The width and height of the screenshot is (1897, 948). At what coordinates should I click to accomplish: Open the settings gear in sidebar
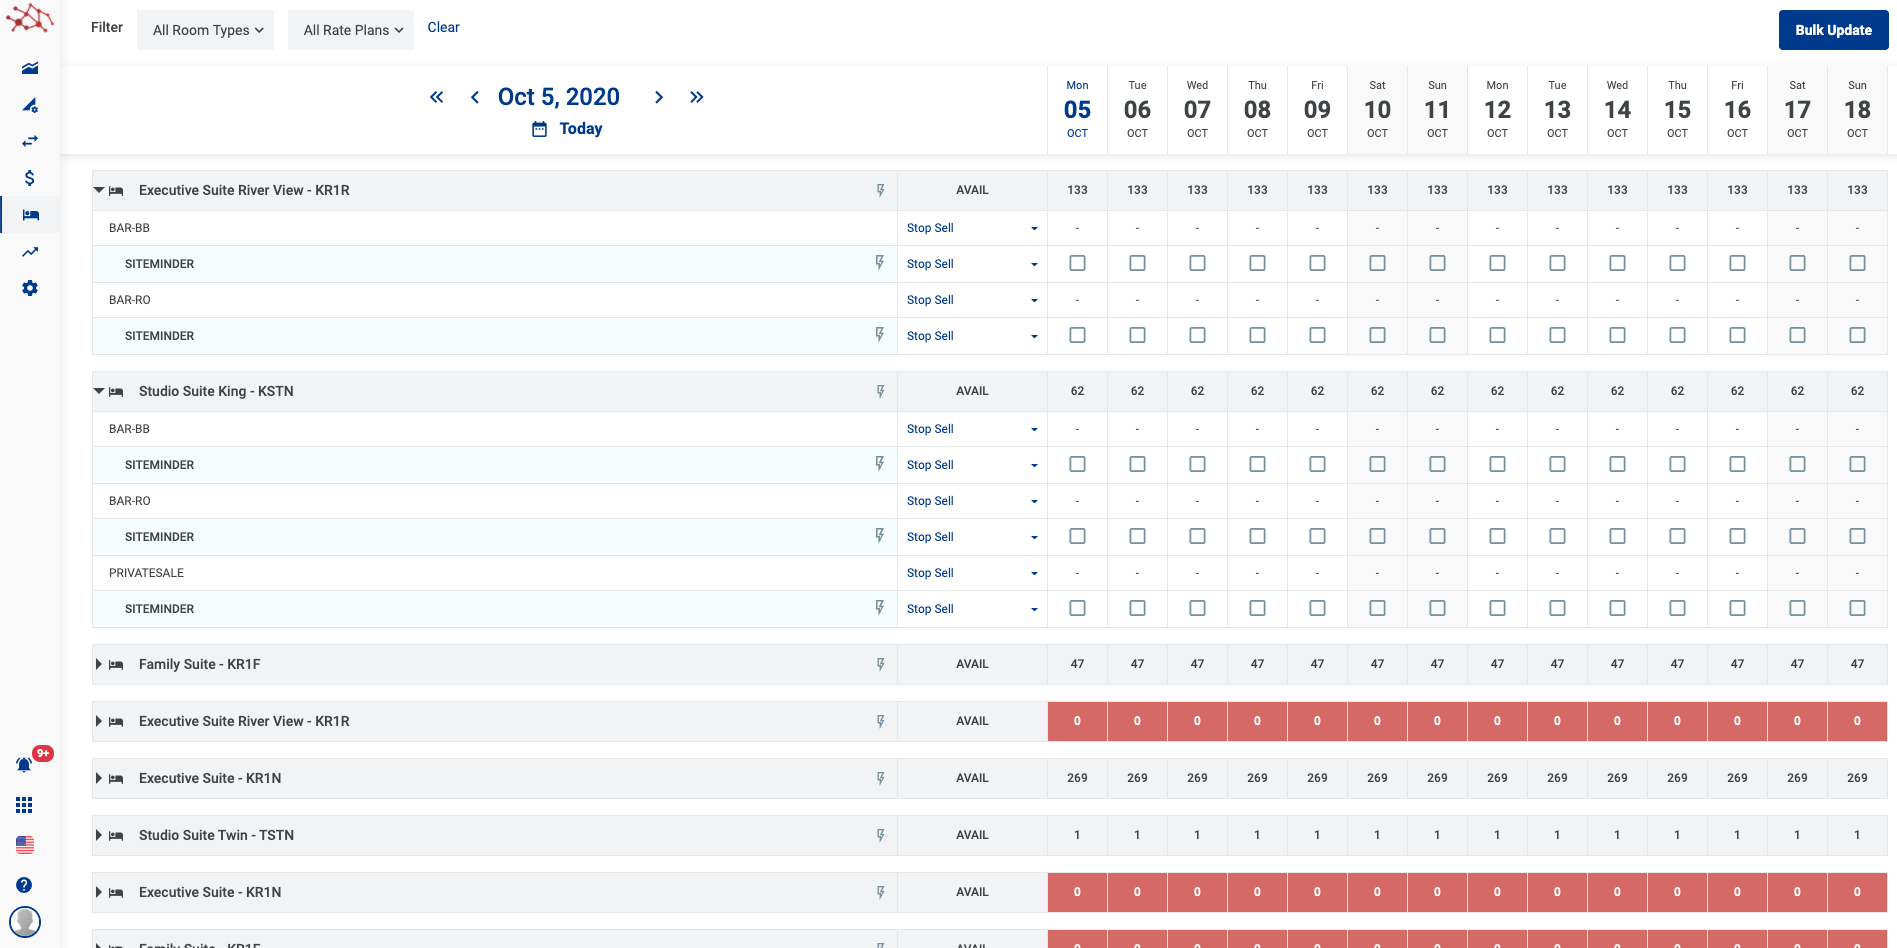click(x=30, y=288)
